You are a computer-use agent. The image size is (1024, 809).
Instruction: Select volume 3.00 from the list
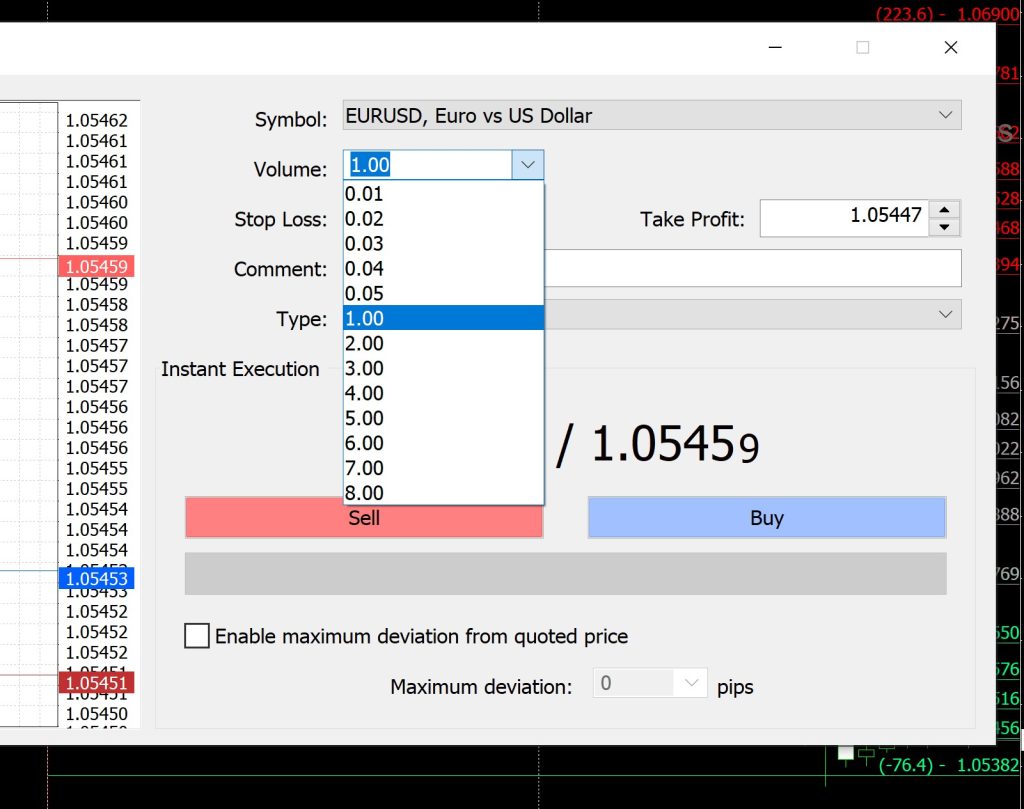tap(443, 368)
